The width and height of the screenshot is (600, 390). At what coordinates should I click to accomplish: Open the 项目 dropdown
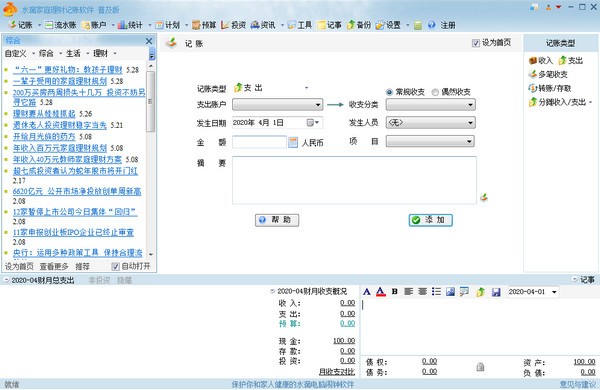[x=430, y=142]
